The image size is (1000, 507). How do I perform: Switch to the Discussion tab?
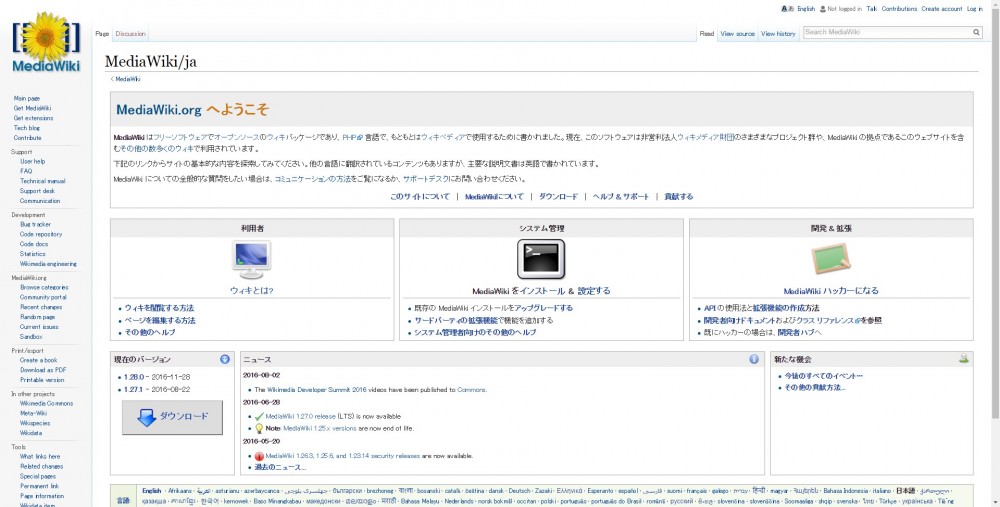pyautogui.click(x=131, y=34)
